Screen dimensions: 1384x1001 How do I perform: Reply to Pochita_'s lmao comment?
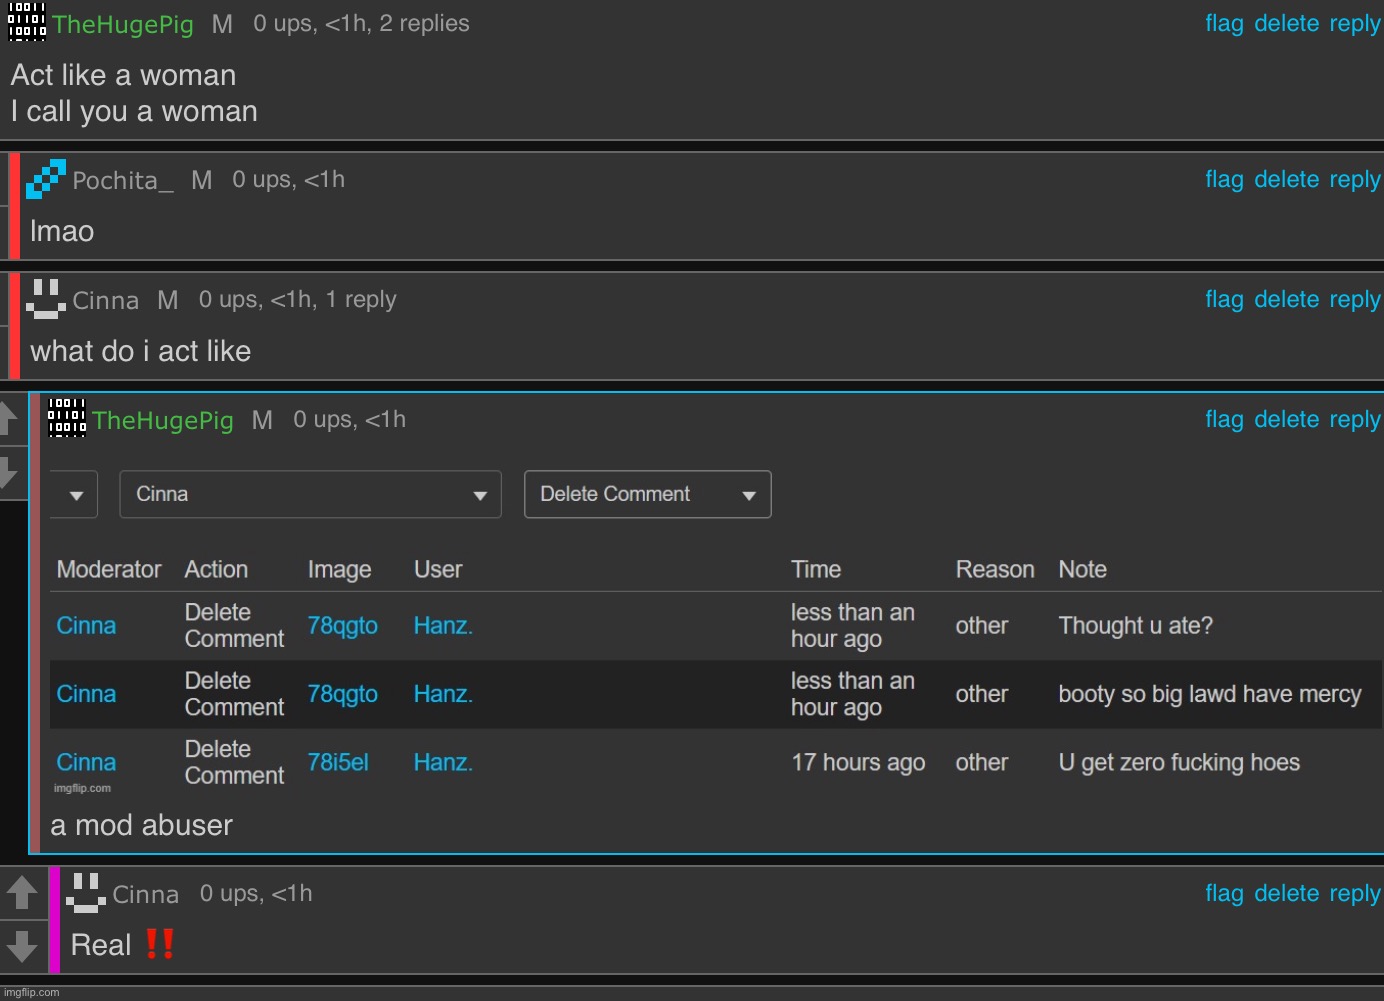pos(1355,179)
